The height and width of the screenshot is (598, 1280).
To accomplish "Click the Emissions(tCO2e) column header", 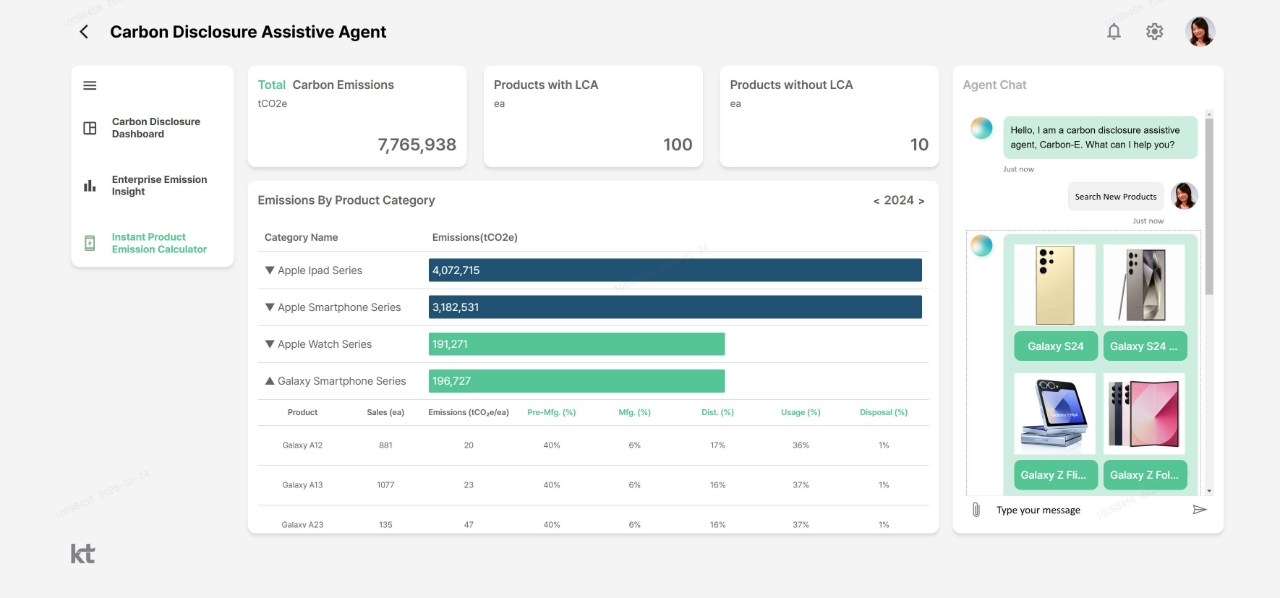I will (475, 238).
